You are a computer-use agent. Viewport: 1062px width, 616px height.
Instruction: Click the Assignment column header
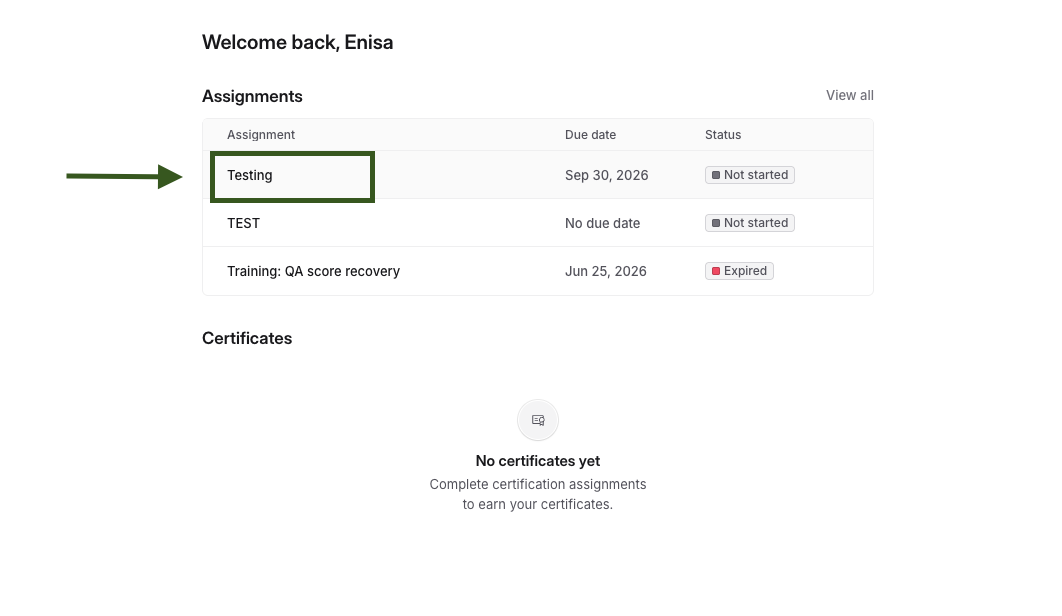point(261,135)
